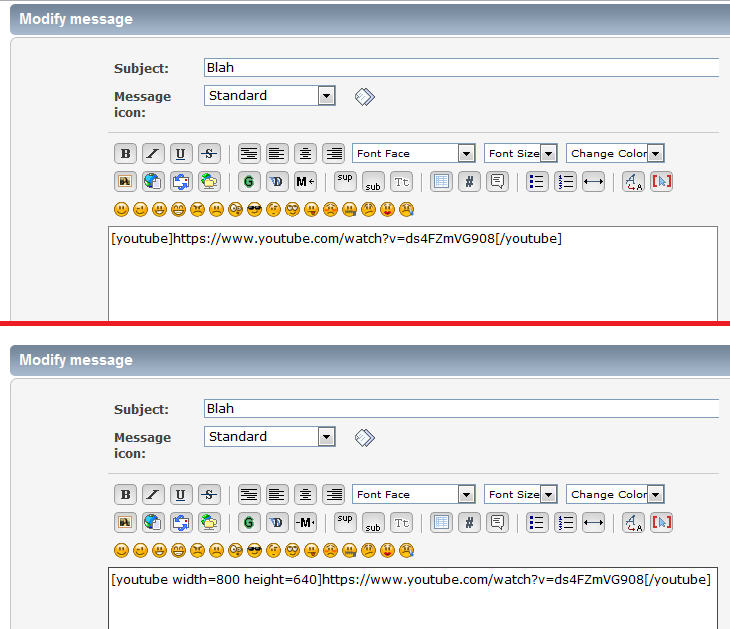Insert hyperlink globe icon in upper editor
This screenshot has height=629, width=730.
(x=153, y=182)
